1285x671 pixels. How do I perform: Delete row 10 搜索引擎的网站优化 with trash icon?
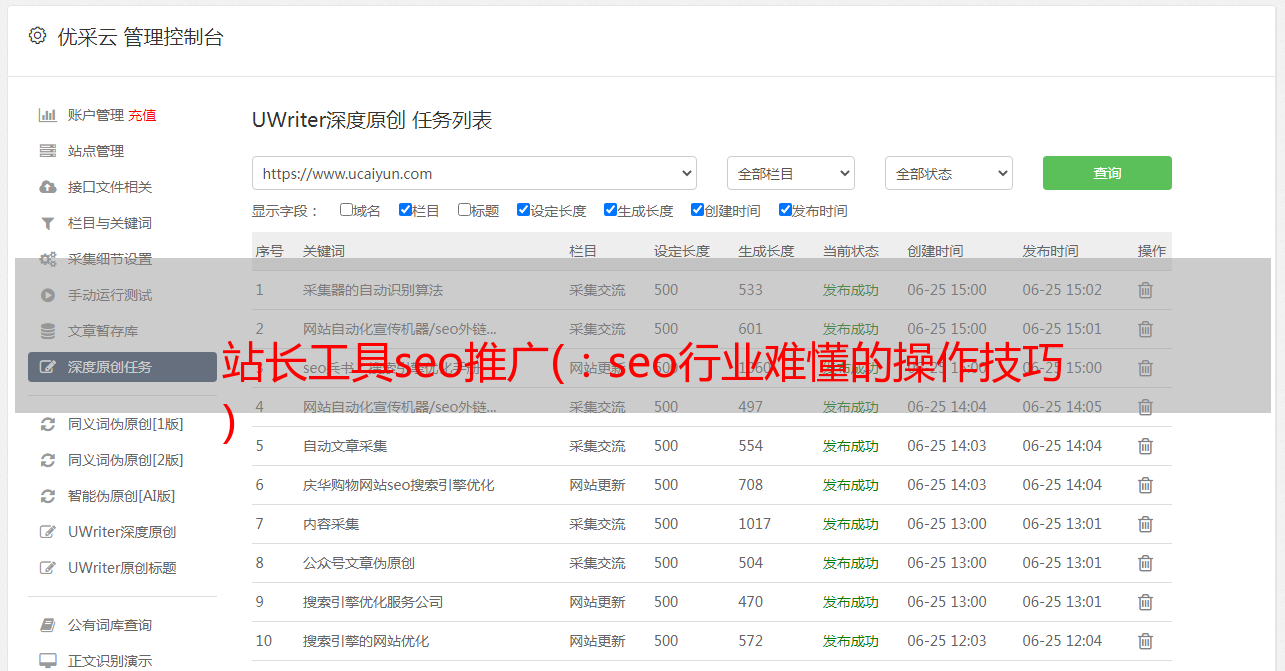coord(1146,641)
